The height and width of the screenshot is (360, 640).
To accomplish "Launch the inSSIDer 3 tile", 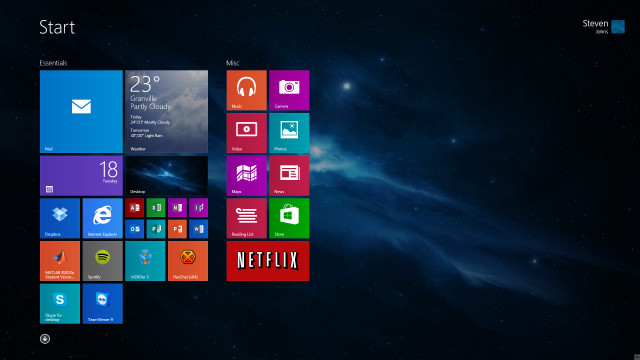I will point(145,261).
